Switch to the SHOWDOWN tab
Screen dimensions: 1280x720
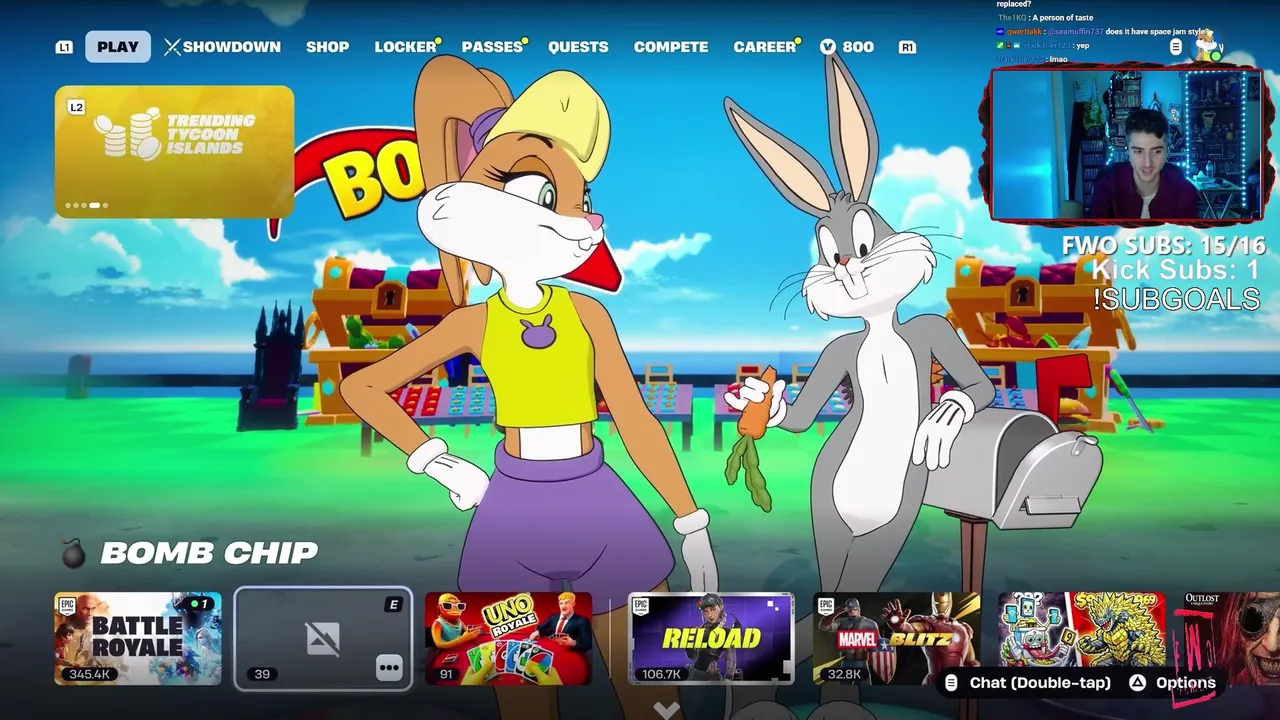tap(222, 47)
